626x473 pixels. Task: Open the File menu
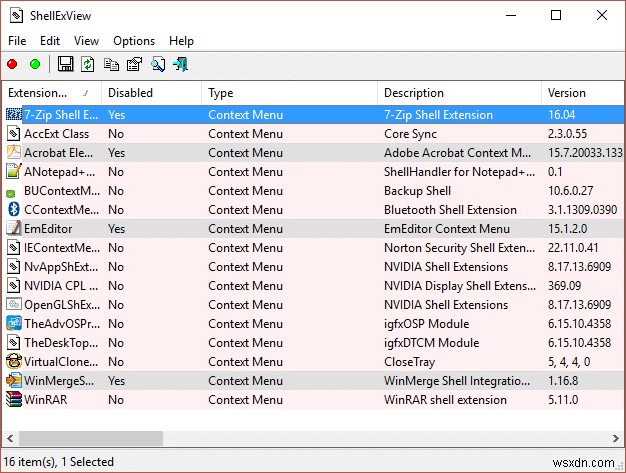tap(17, 41)
